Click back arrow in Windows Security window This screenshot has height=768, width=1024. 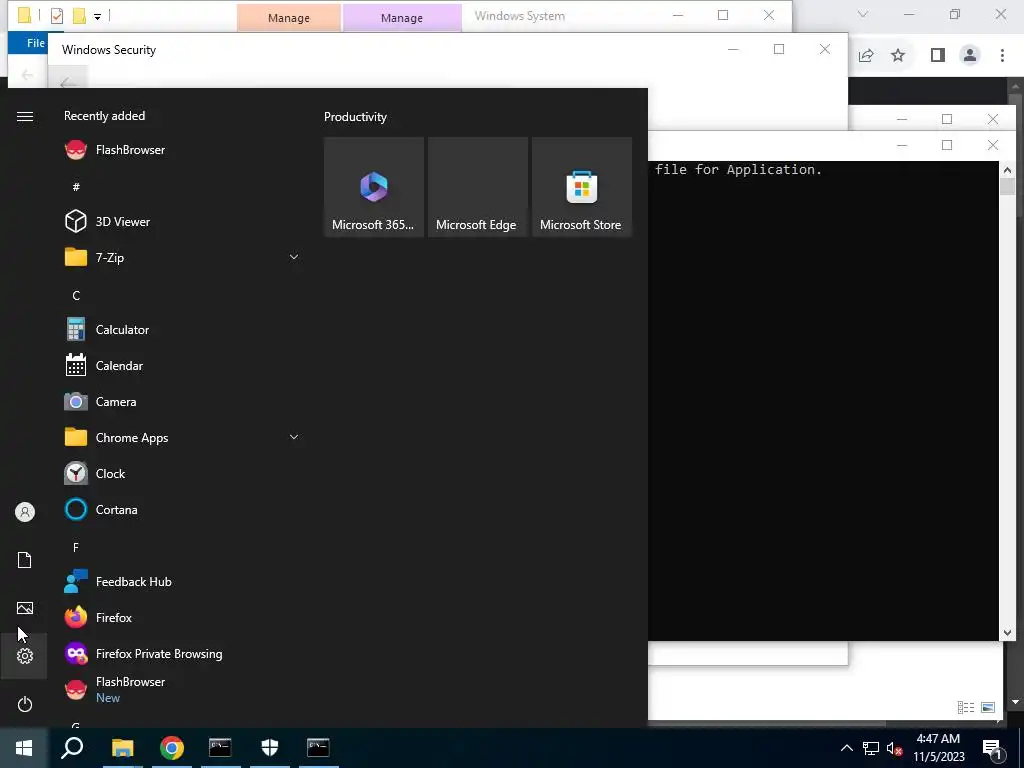pos(68,82)
